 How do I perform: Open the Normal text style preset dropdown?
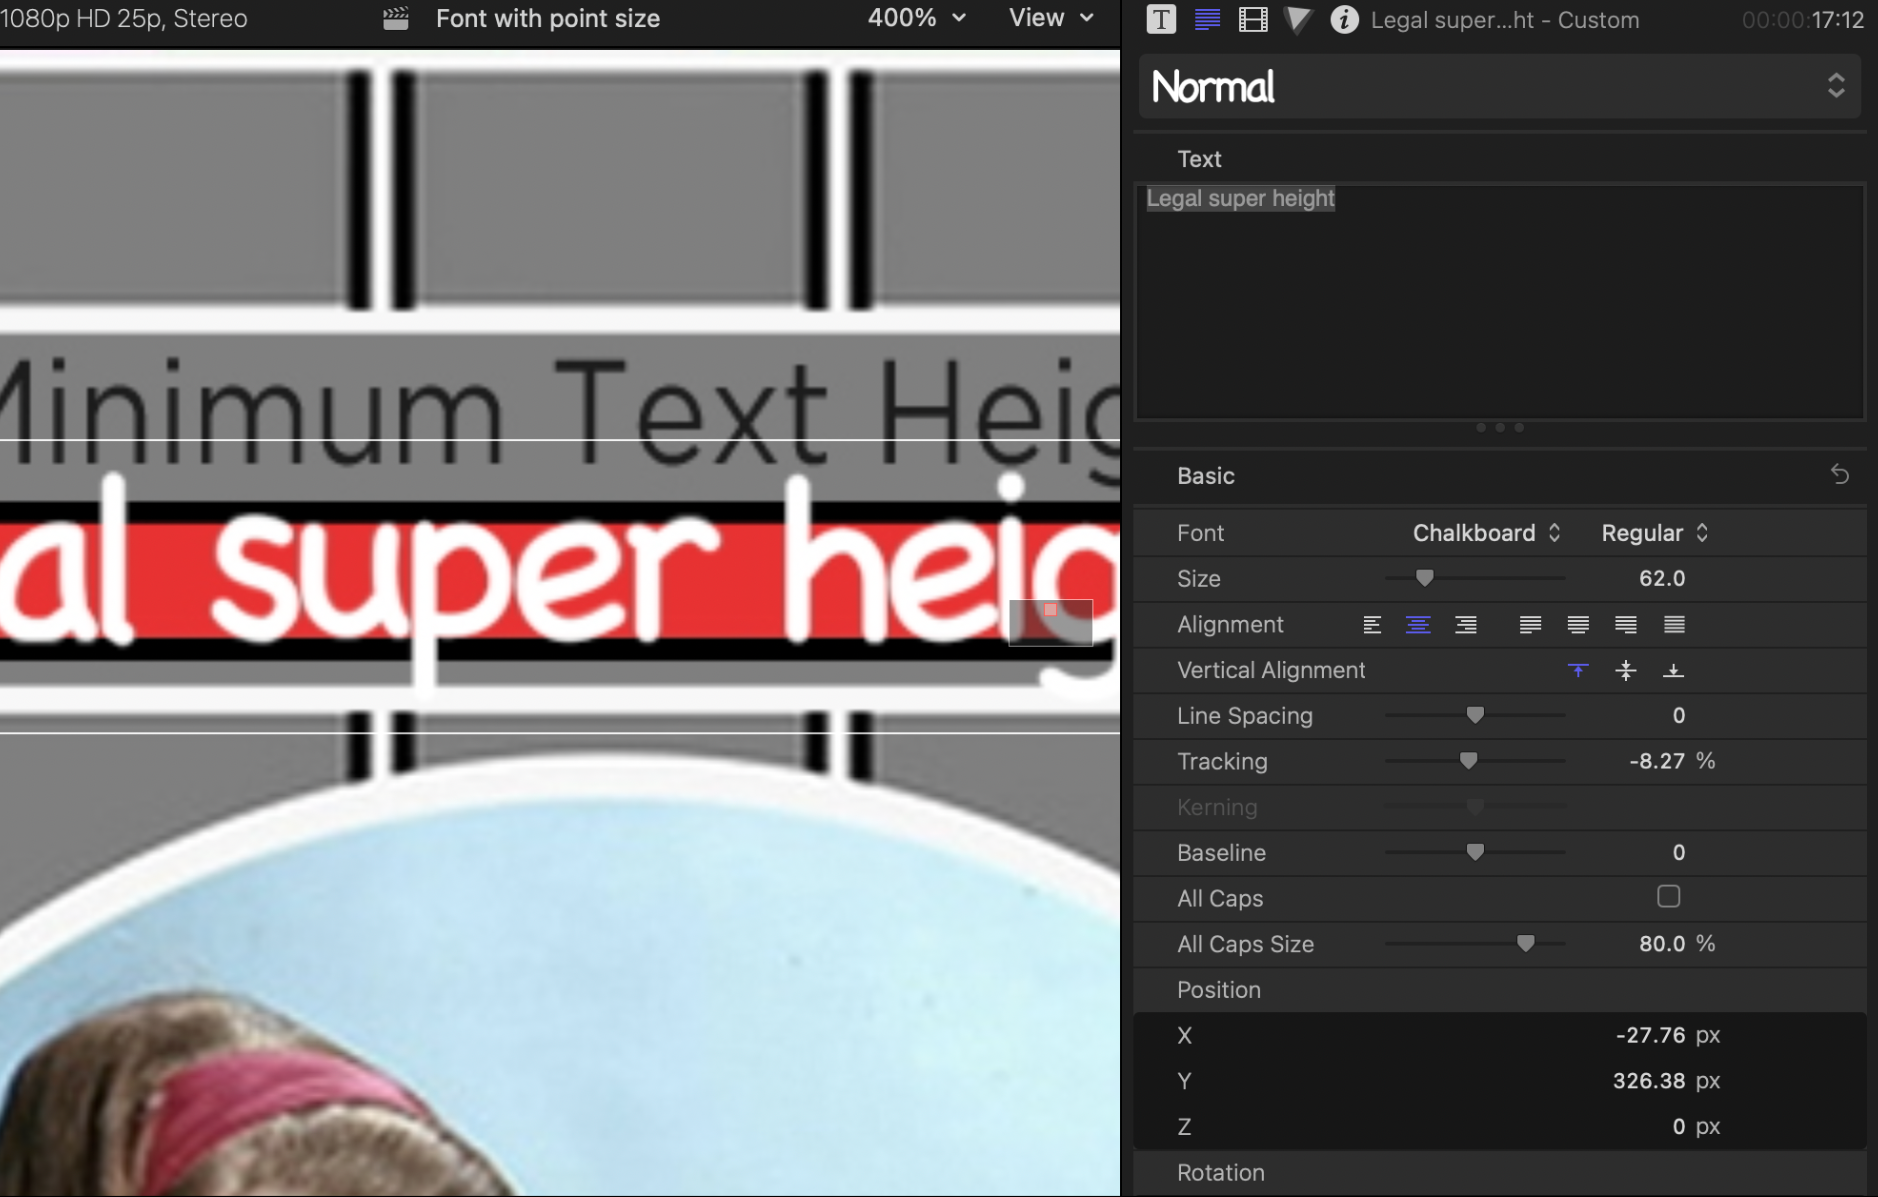tap(1499, 86)
